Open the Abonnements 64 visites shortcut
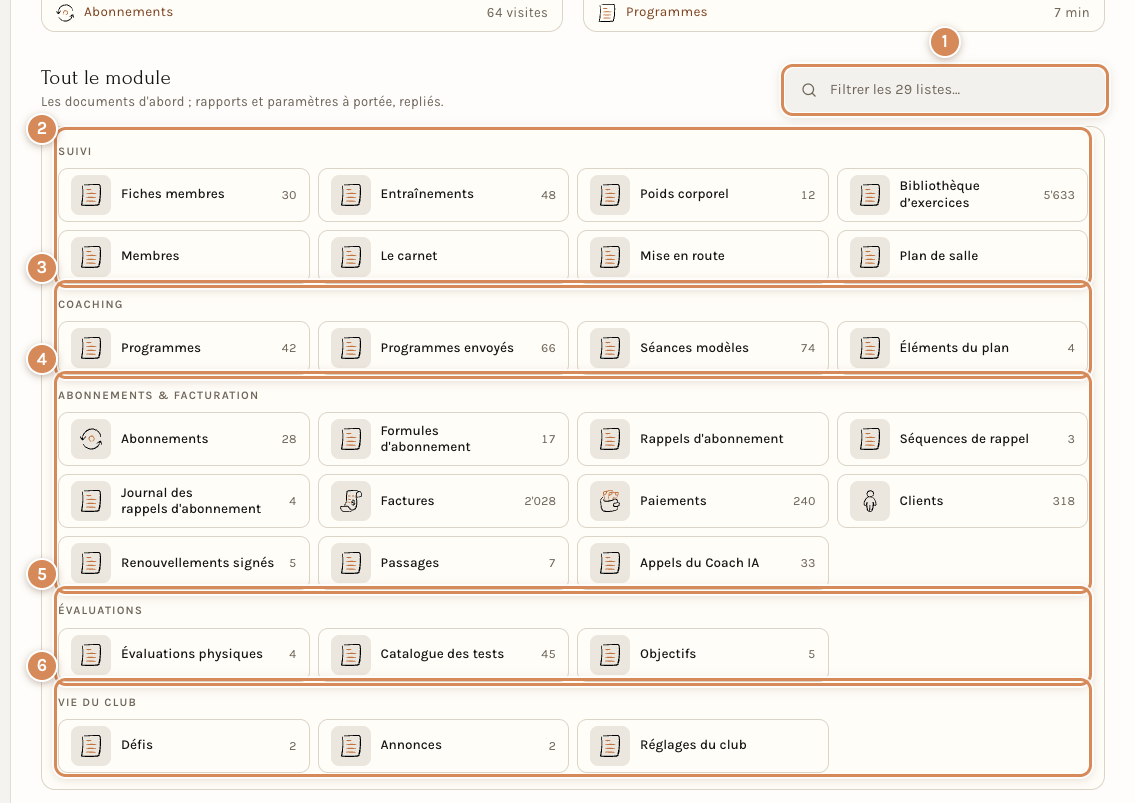 (302, 12)
